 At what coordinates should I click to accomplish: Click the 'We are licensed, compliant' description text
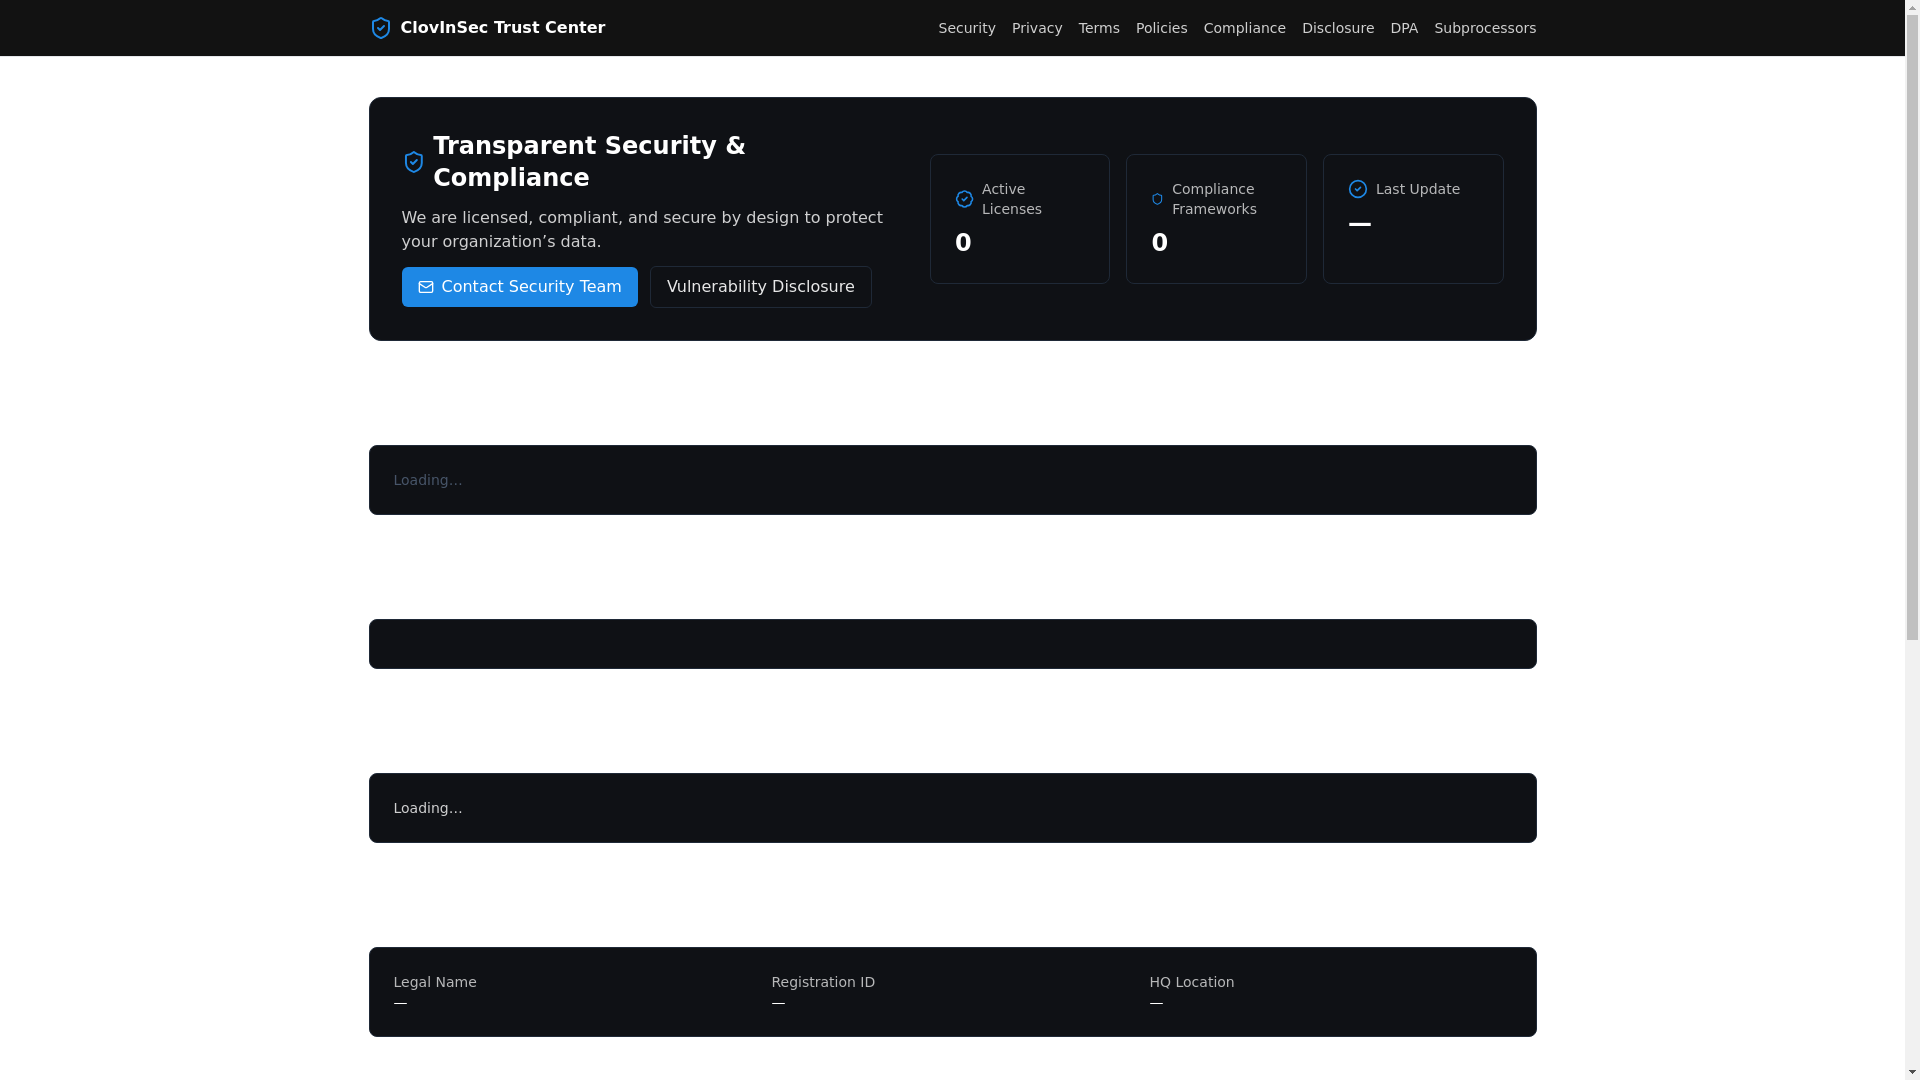(642, 230)
